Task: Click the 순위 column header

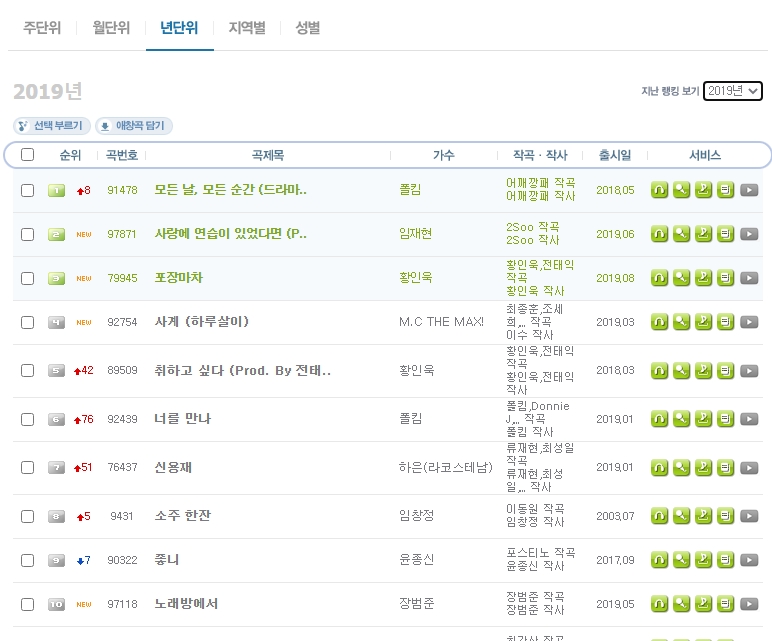Action: (70, 155)
